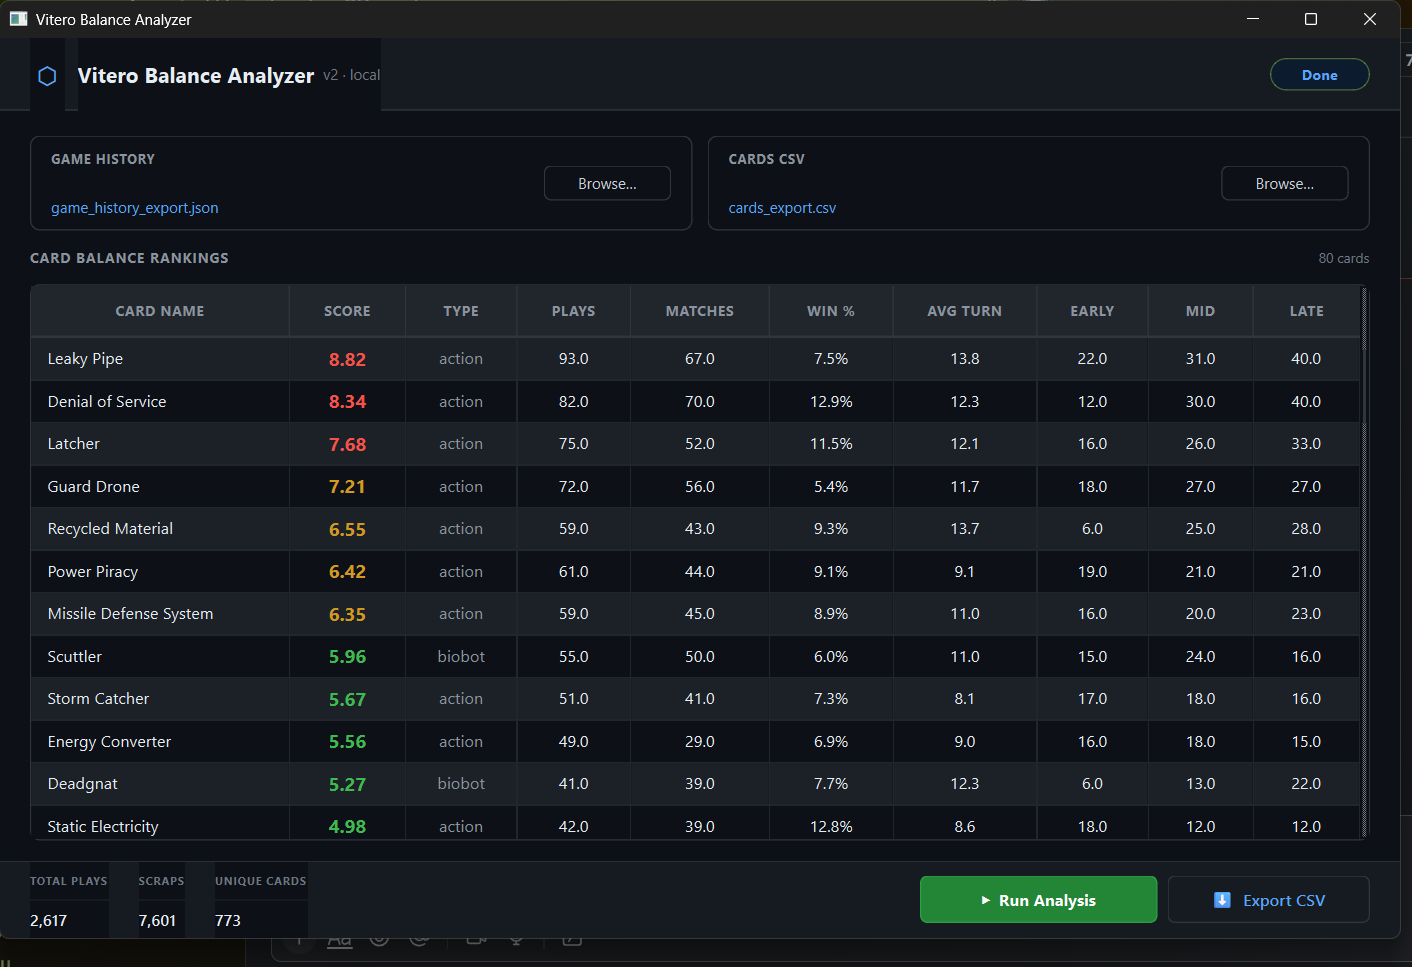Sort by the SCORE column header
Screen dimensions: 1412x967
tap(347, 311)
